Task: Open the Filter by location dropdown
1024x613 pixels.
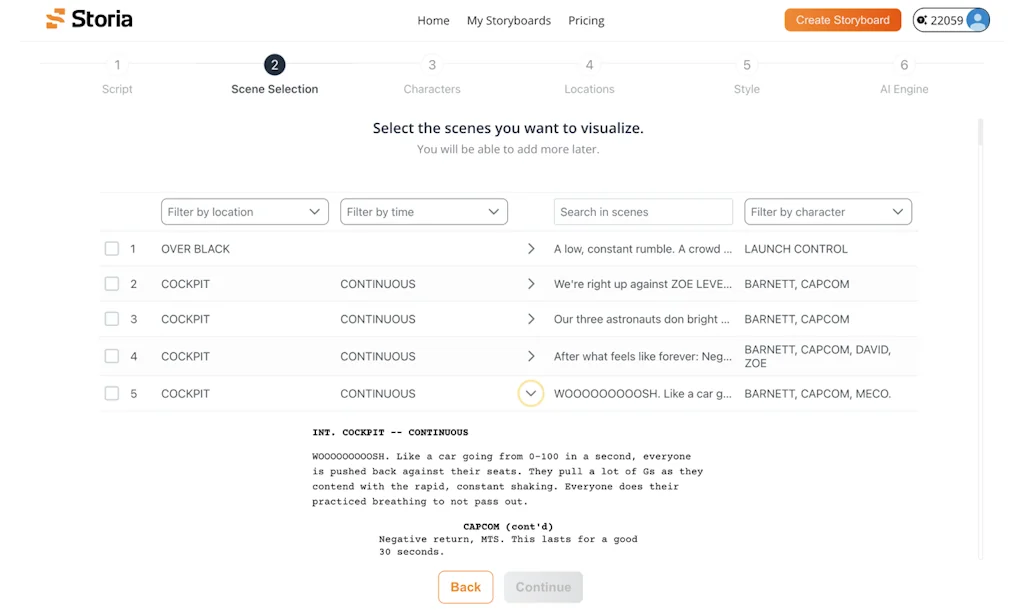Action: click(x=244, y=211)
